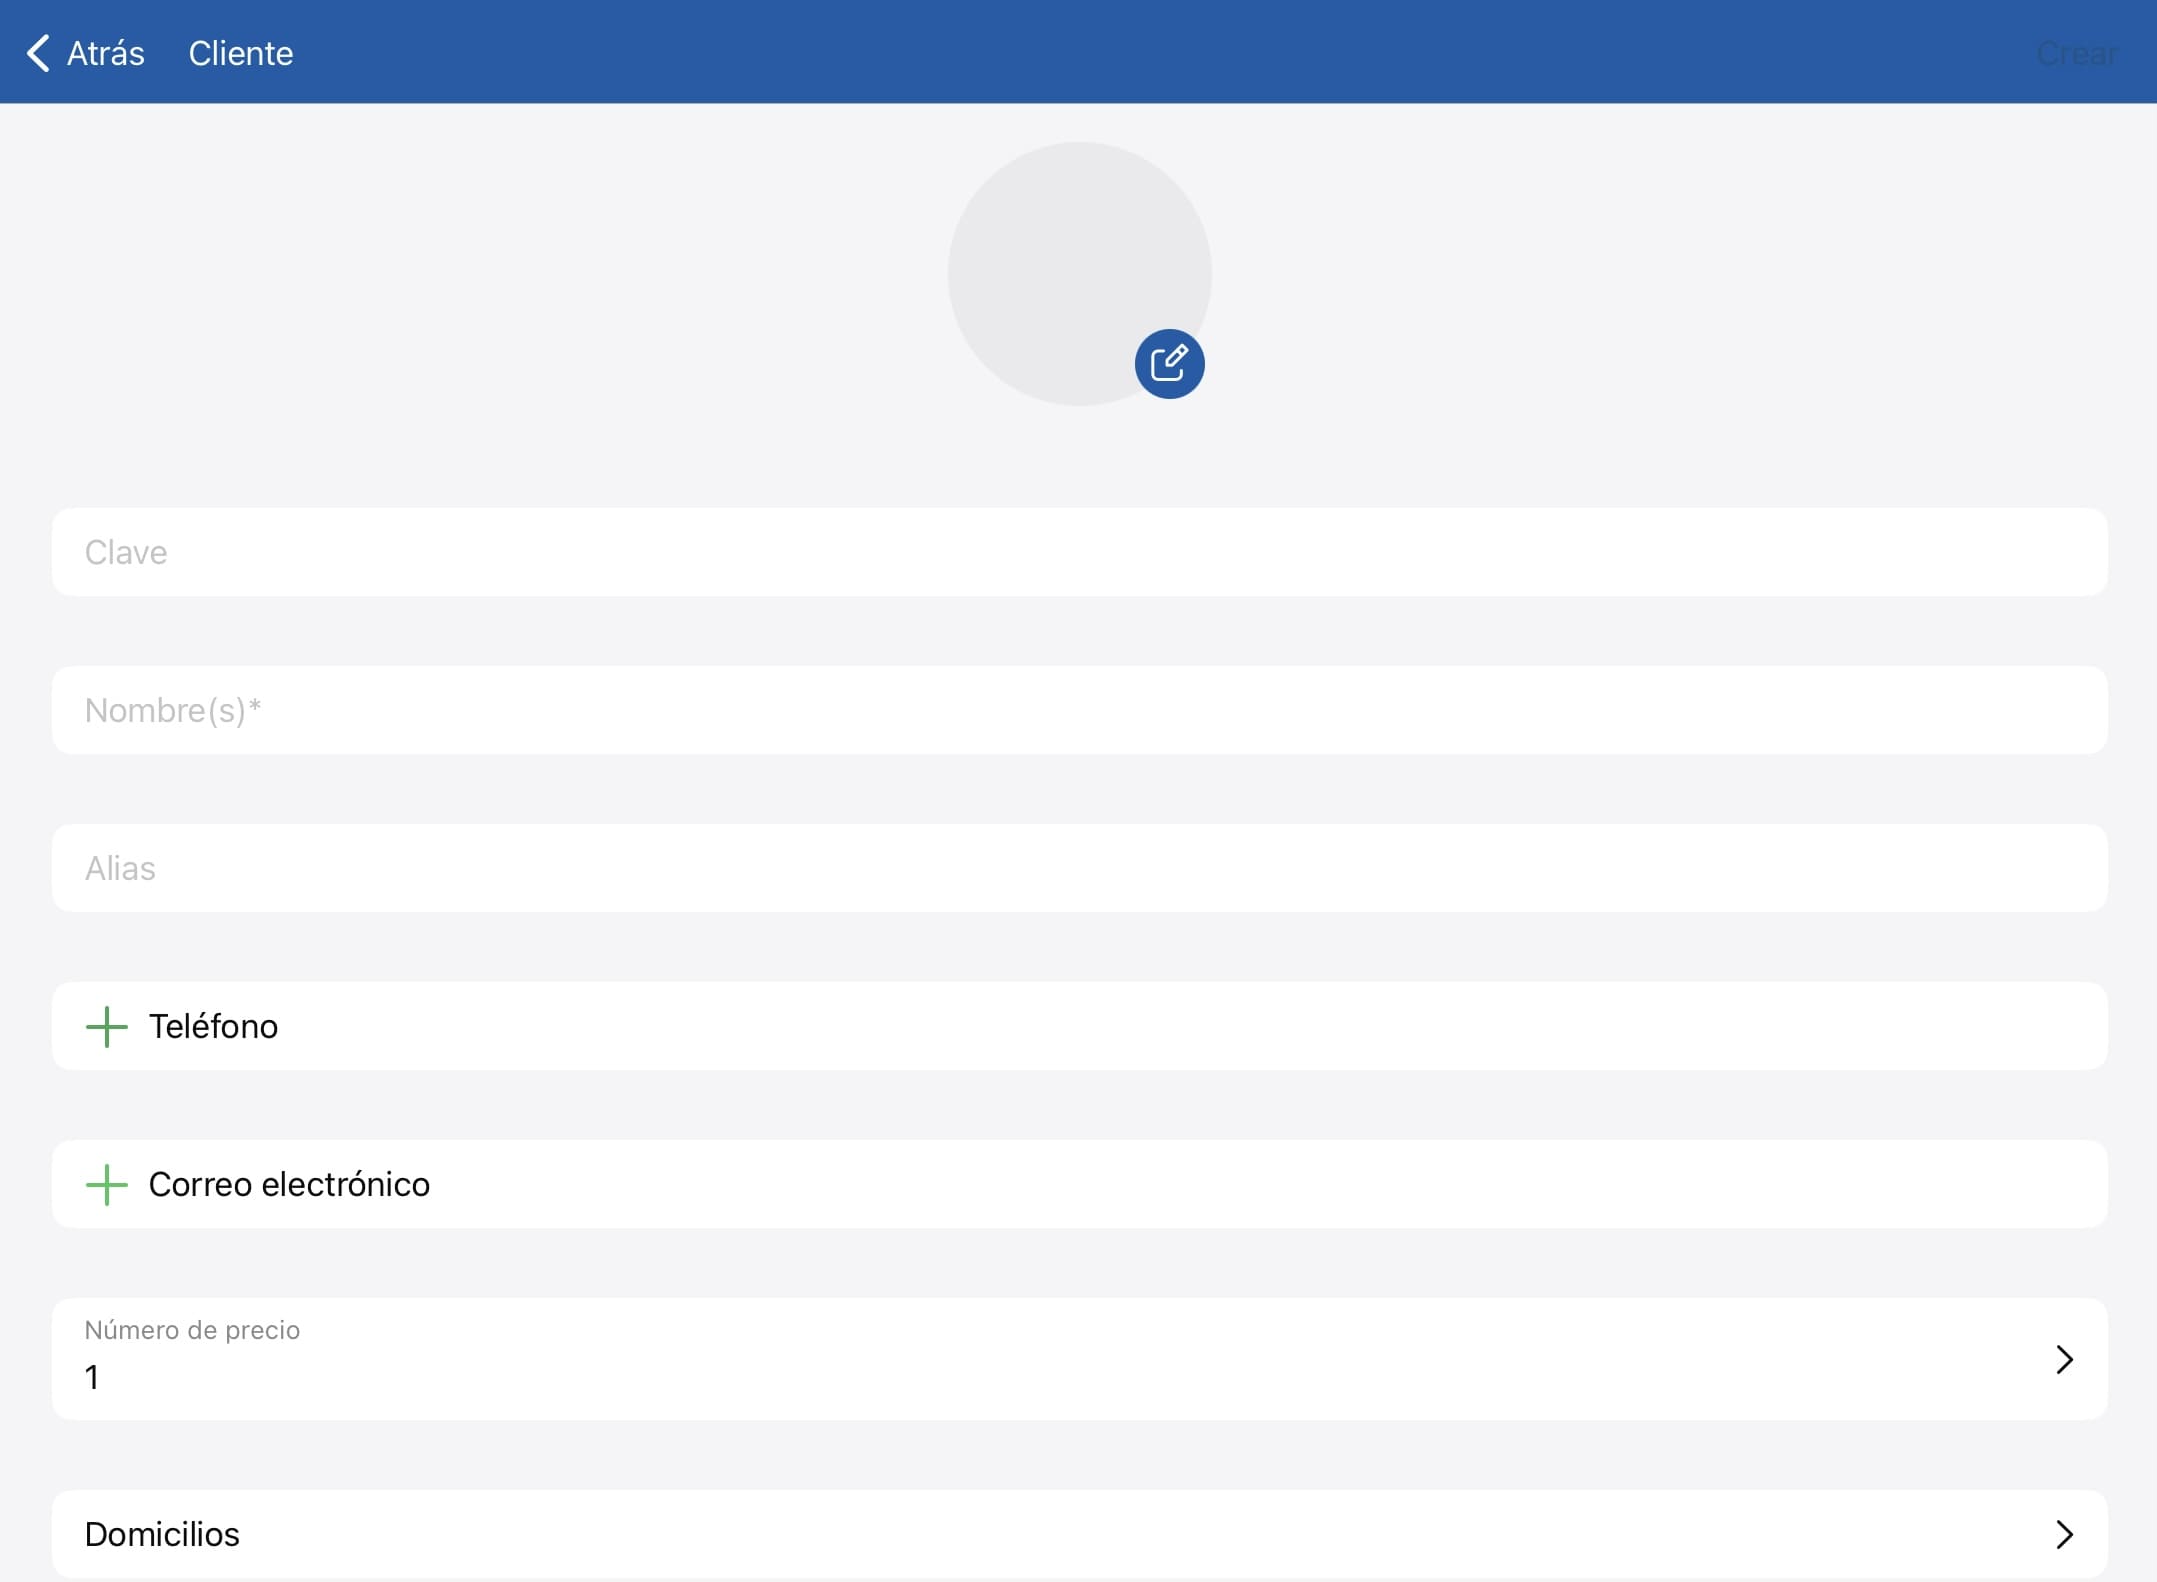Tap the Crear button in header
2157x1582 pixels.
pyautogui.click(x=2077, y=53)
